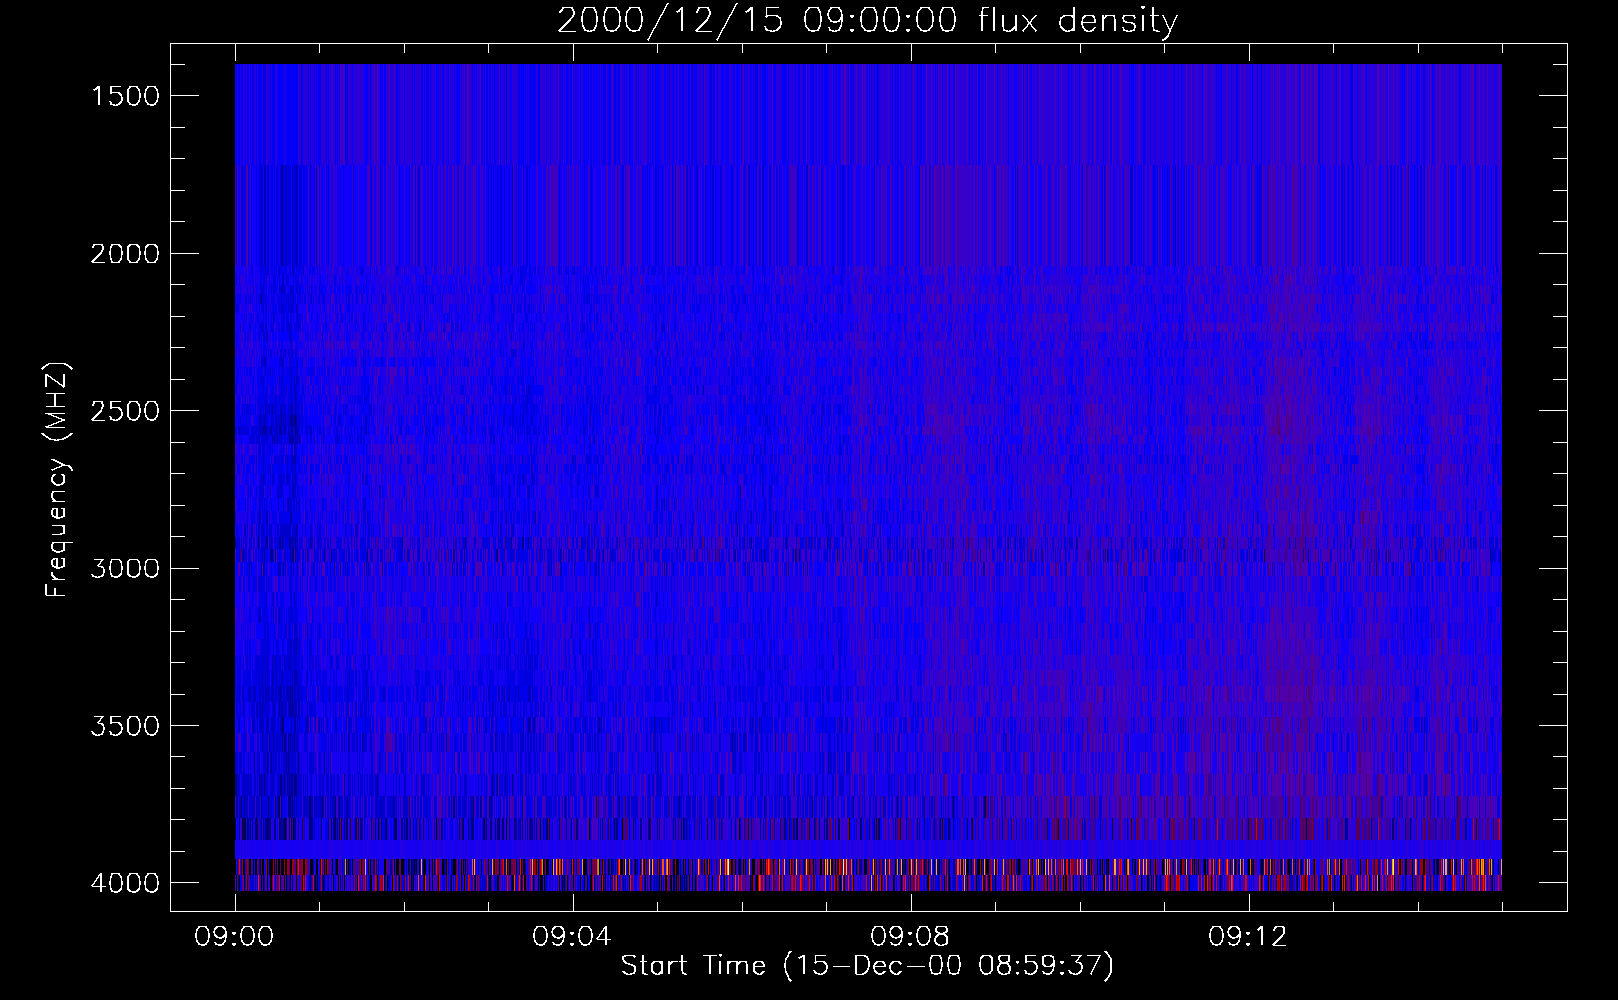This screenshot has width=1618, height=1000.
Task: Click the 3000 frequency tick label
Action: [x=125, y=568]
